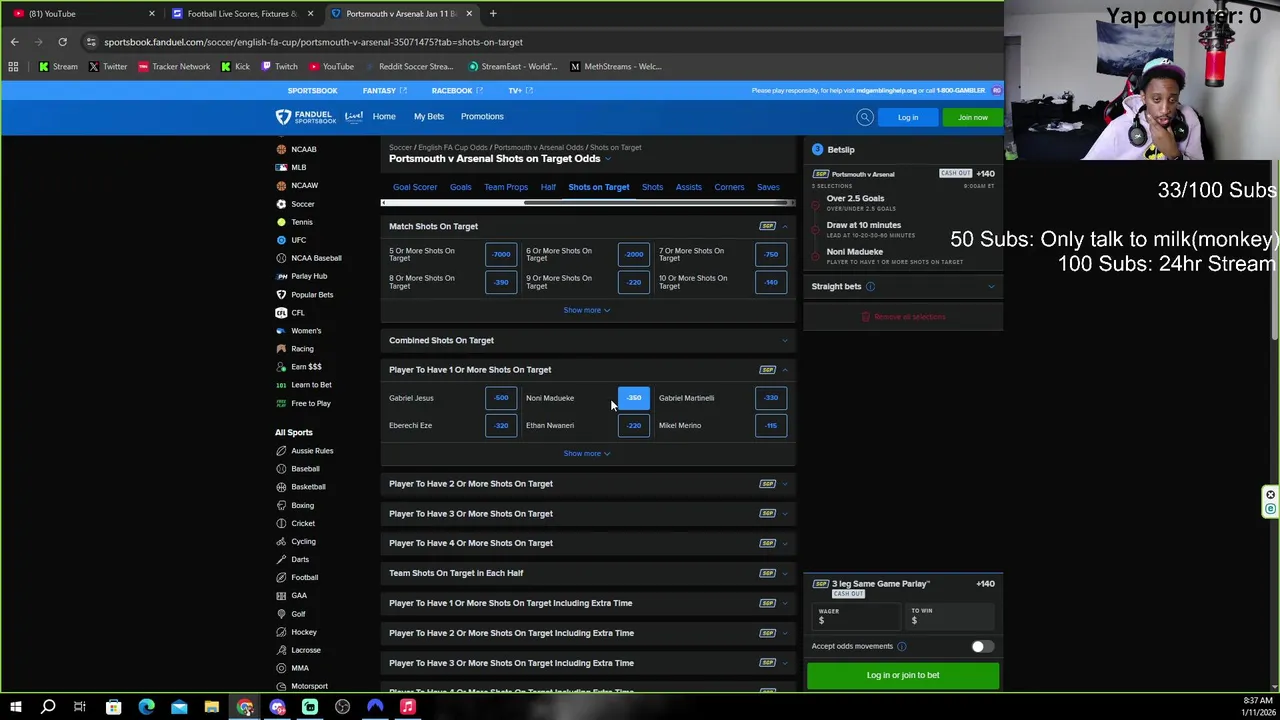Screen dimensions: 1280x720
Task: Open My Bets in top navigation
Action: tap(429, 117)
